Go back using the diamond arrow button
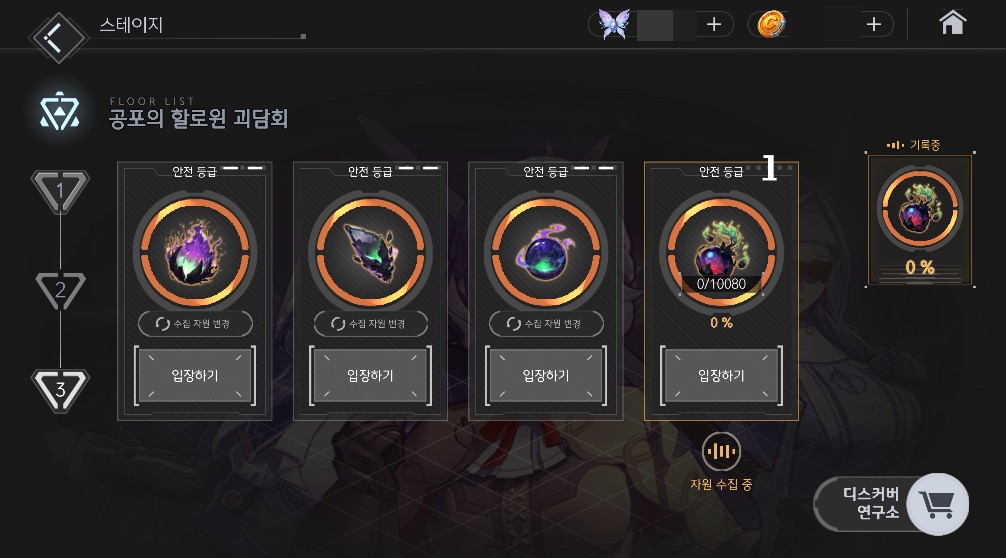Screen dimensions: 1006x558 [x=58, y=38]
